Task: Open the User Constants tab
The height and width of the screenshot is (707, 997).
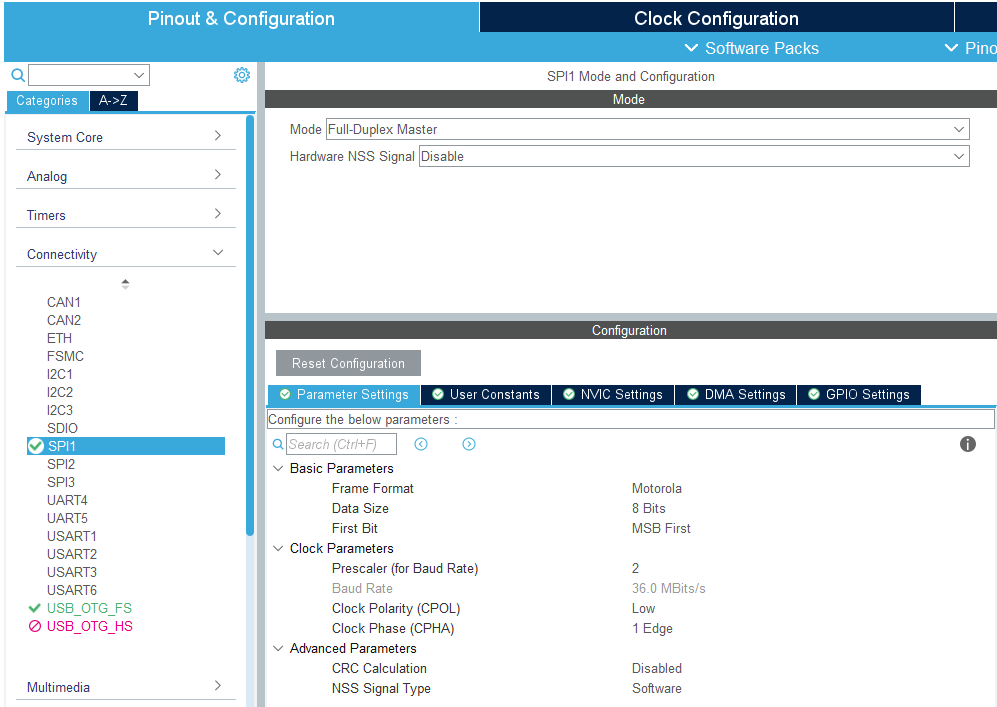Action: [x=486, y=394]
